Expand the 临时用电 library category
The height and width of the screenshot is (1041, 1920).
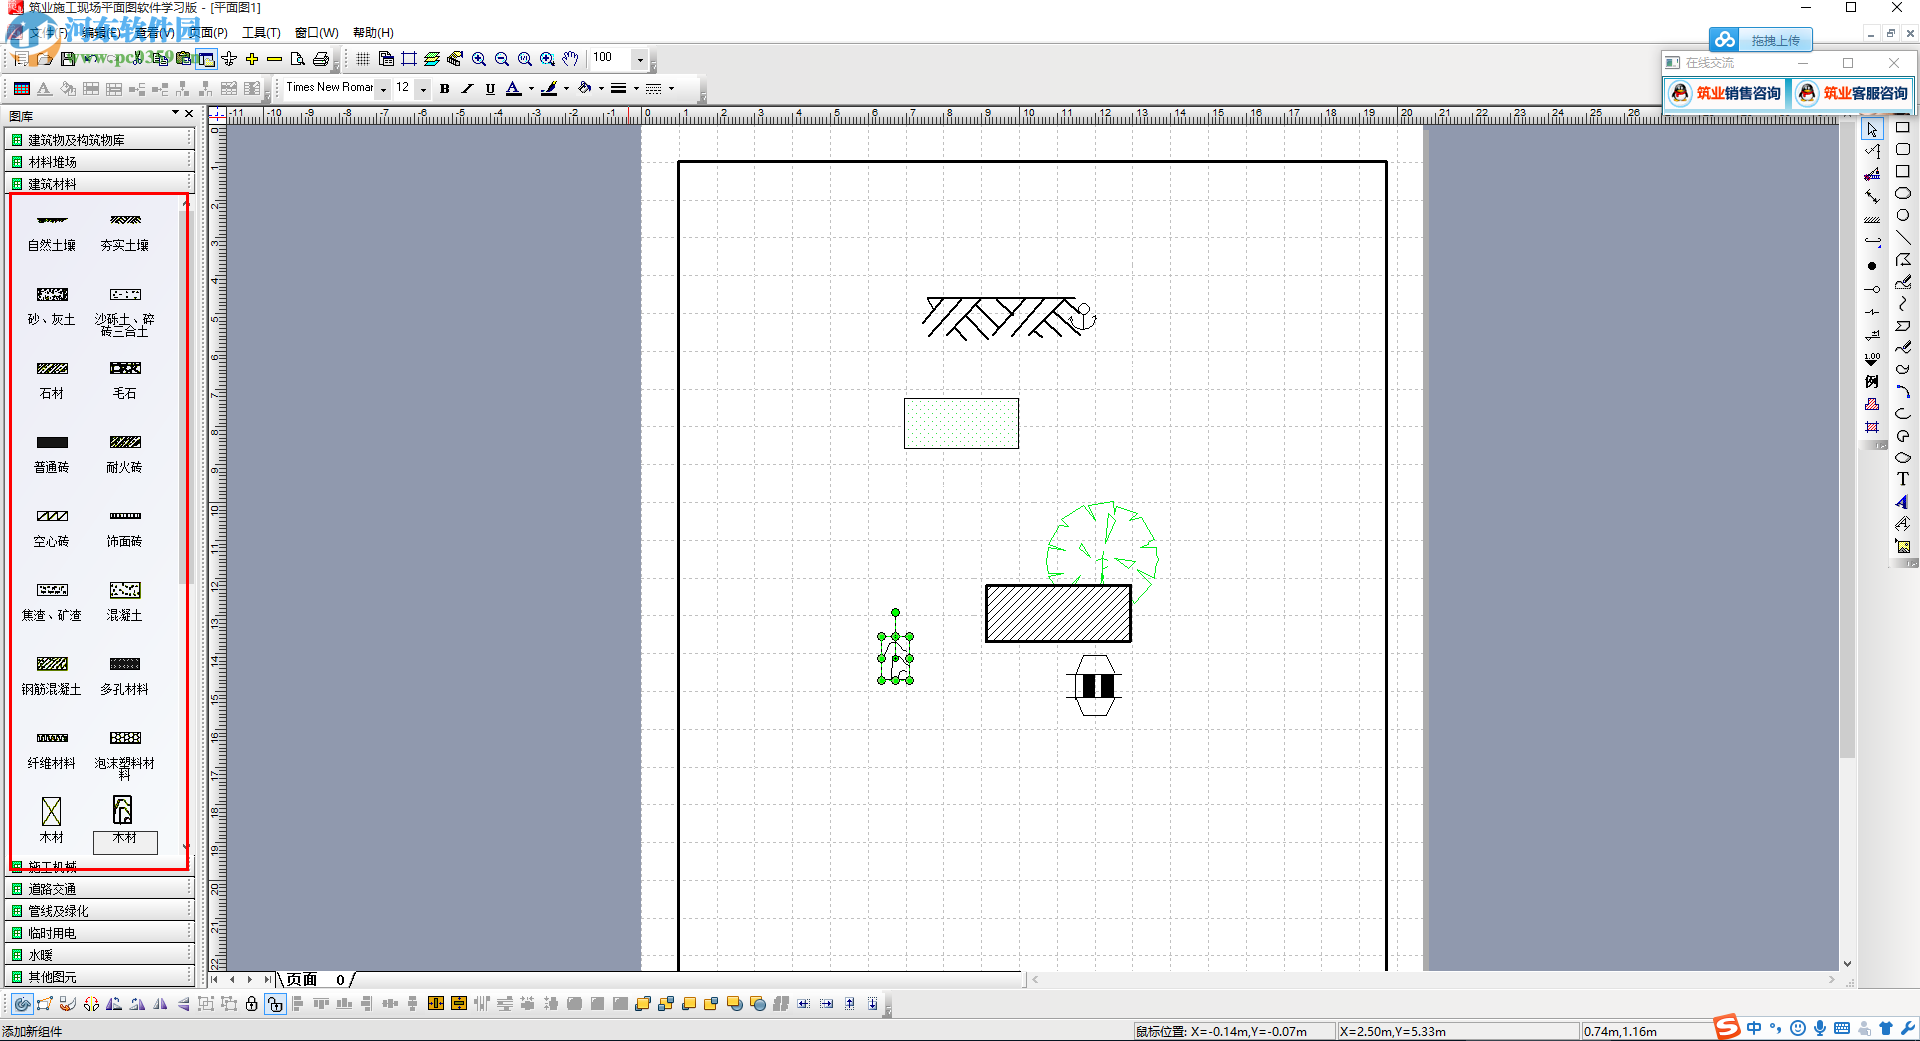click(x=99, y=933)
